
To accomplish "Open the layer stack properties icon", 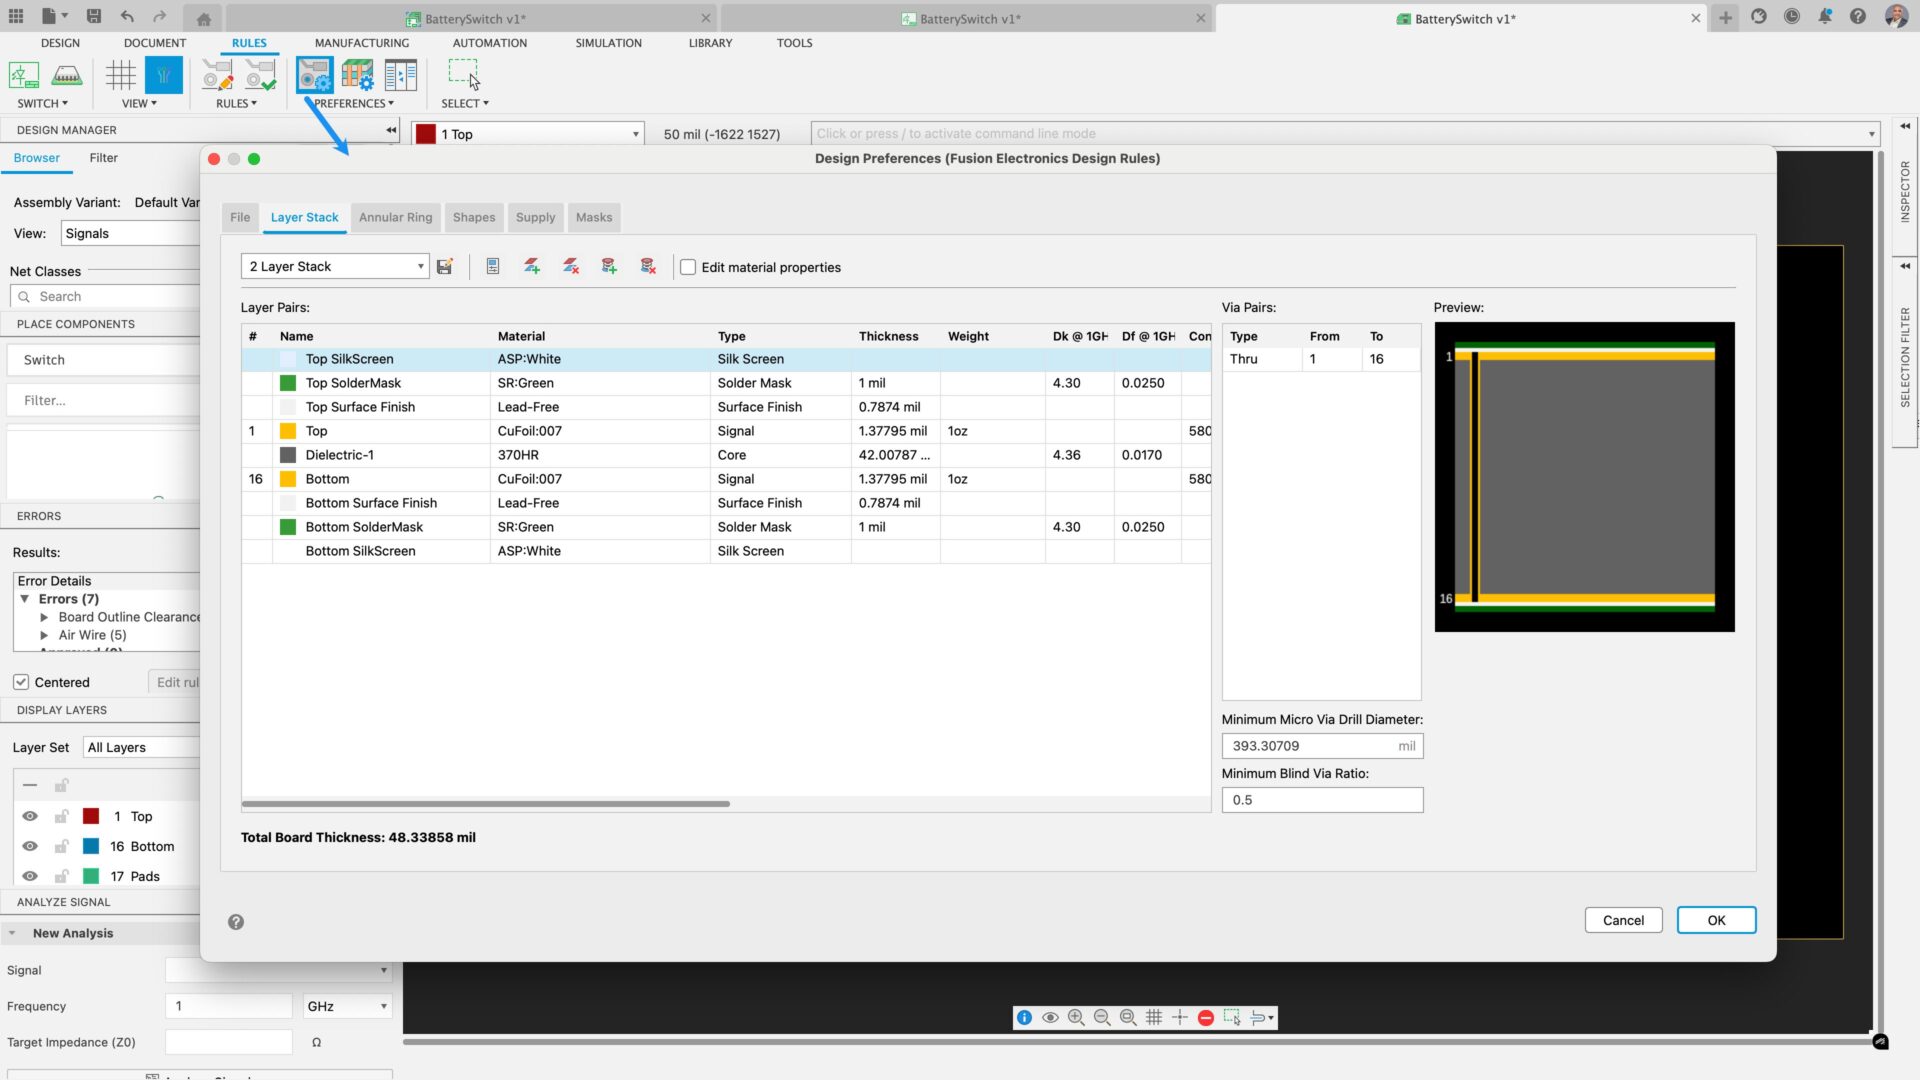I will click(x=493, y=266).
